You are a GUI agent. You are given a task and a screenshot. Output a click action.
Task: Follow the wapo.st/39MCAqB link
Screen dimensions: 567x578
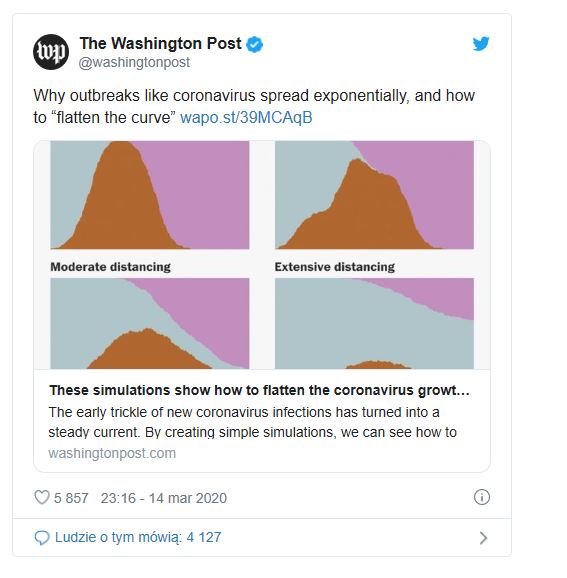tap(246, 118)
